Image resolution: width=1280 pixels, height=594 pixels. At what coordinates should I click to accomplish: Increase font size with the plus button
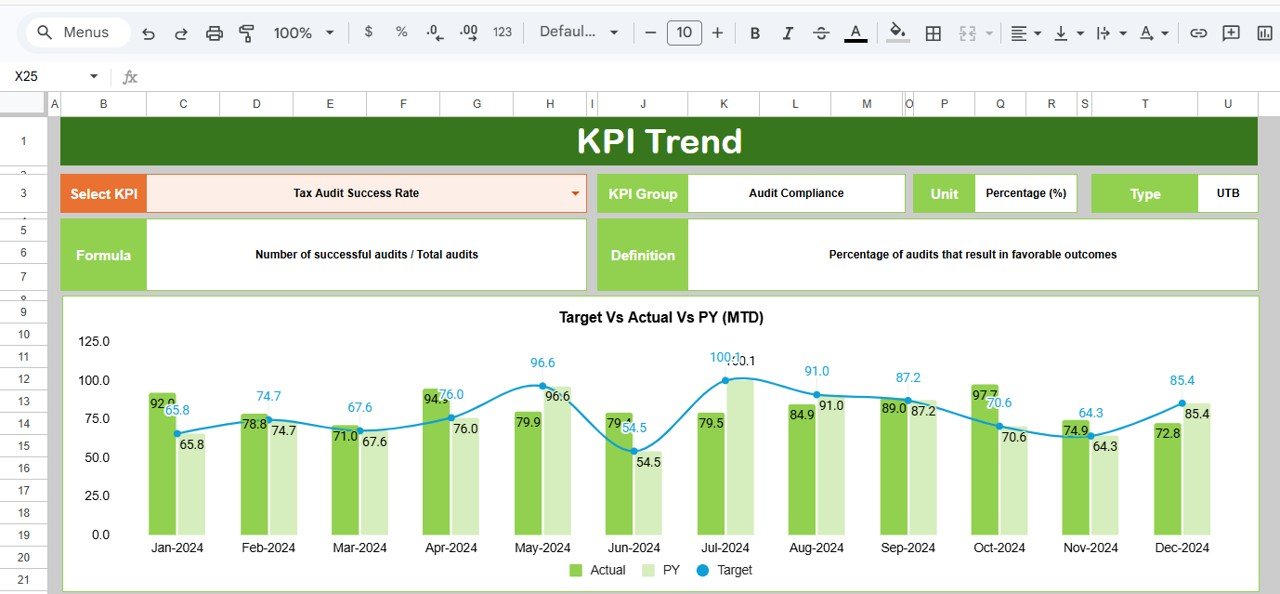(717, 32)
